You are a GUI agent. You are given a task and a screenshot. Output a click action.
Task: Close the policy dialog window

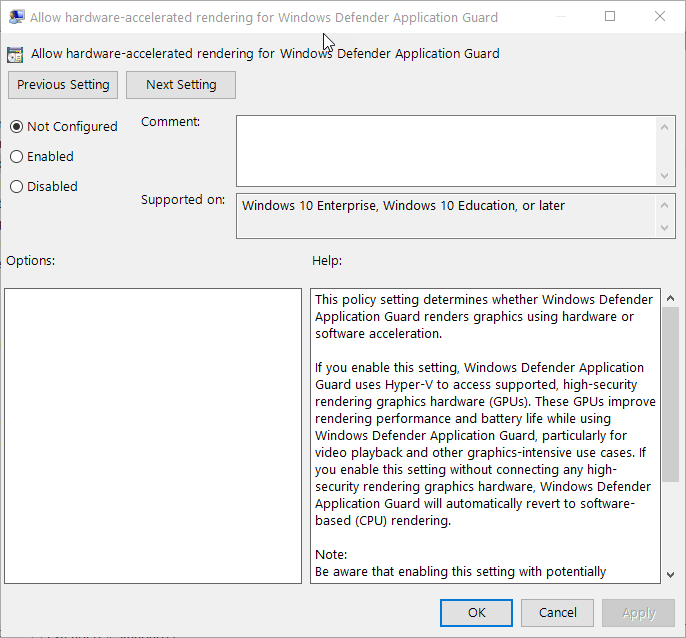click(660, 17)
